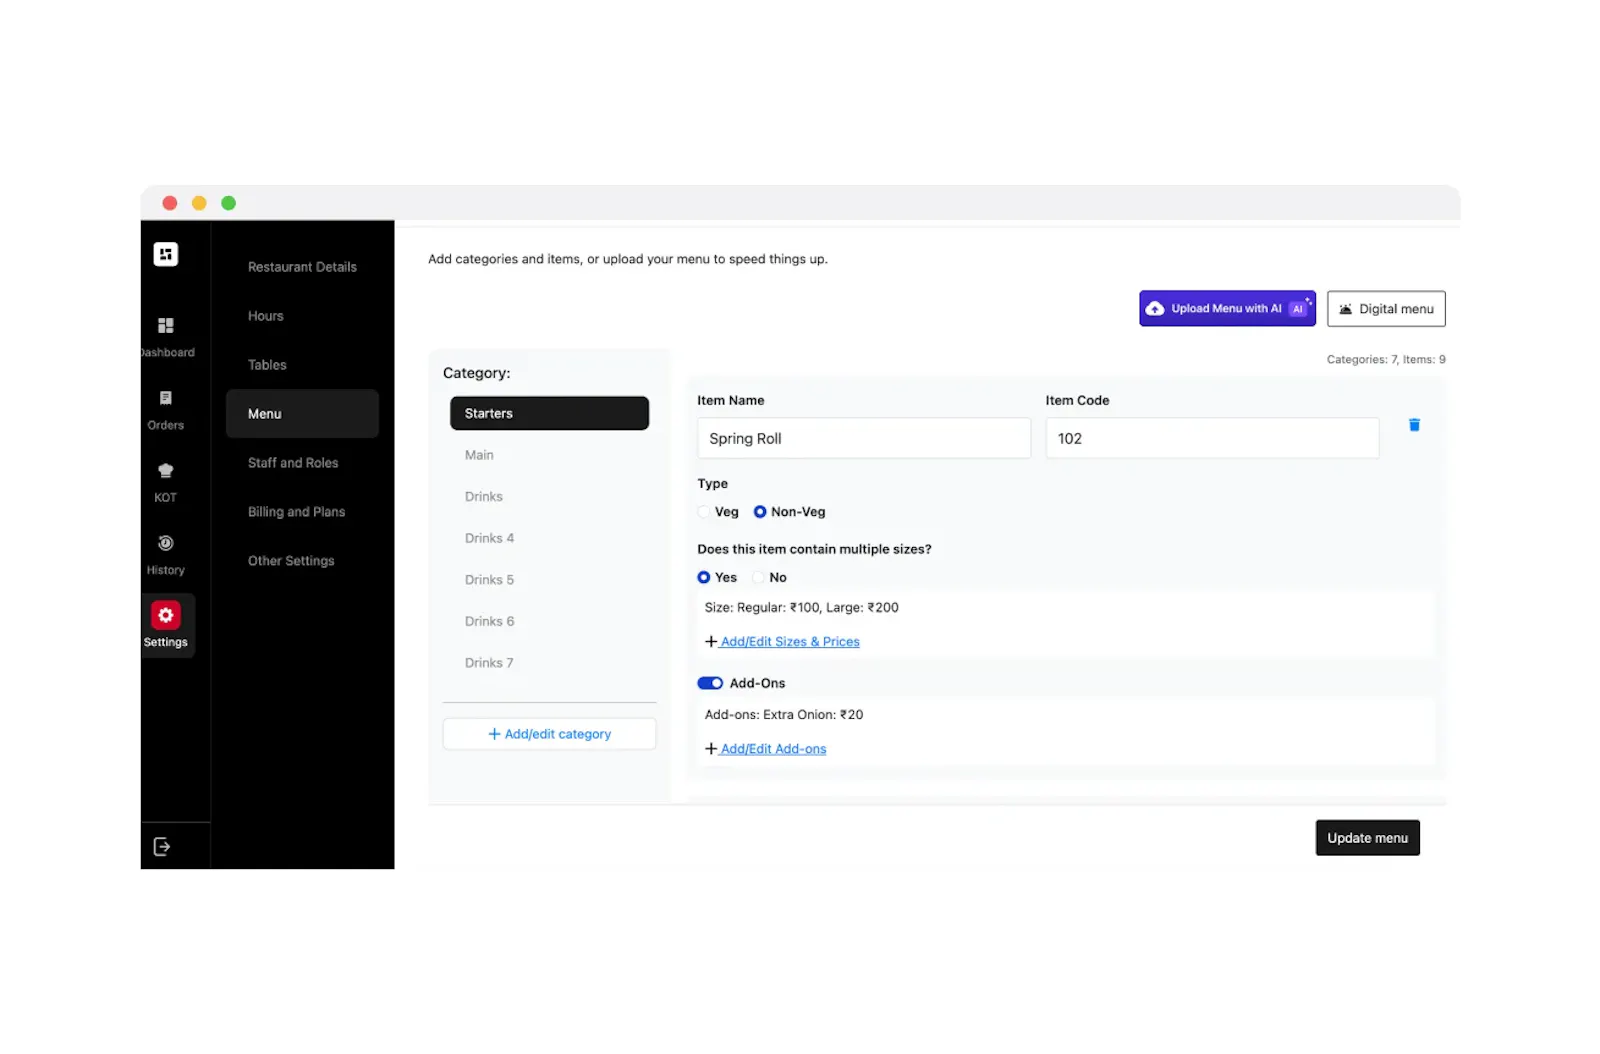This screenshot has width=1600, height=1054.
Task: Choose No for multiple sizes
Action: point(758,578)
